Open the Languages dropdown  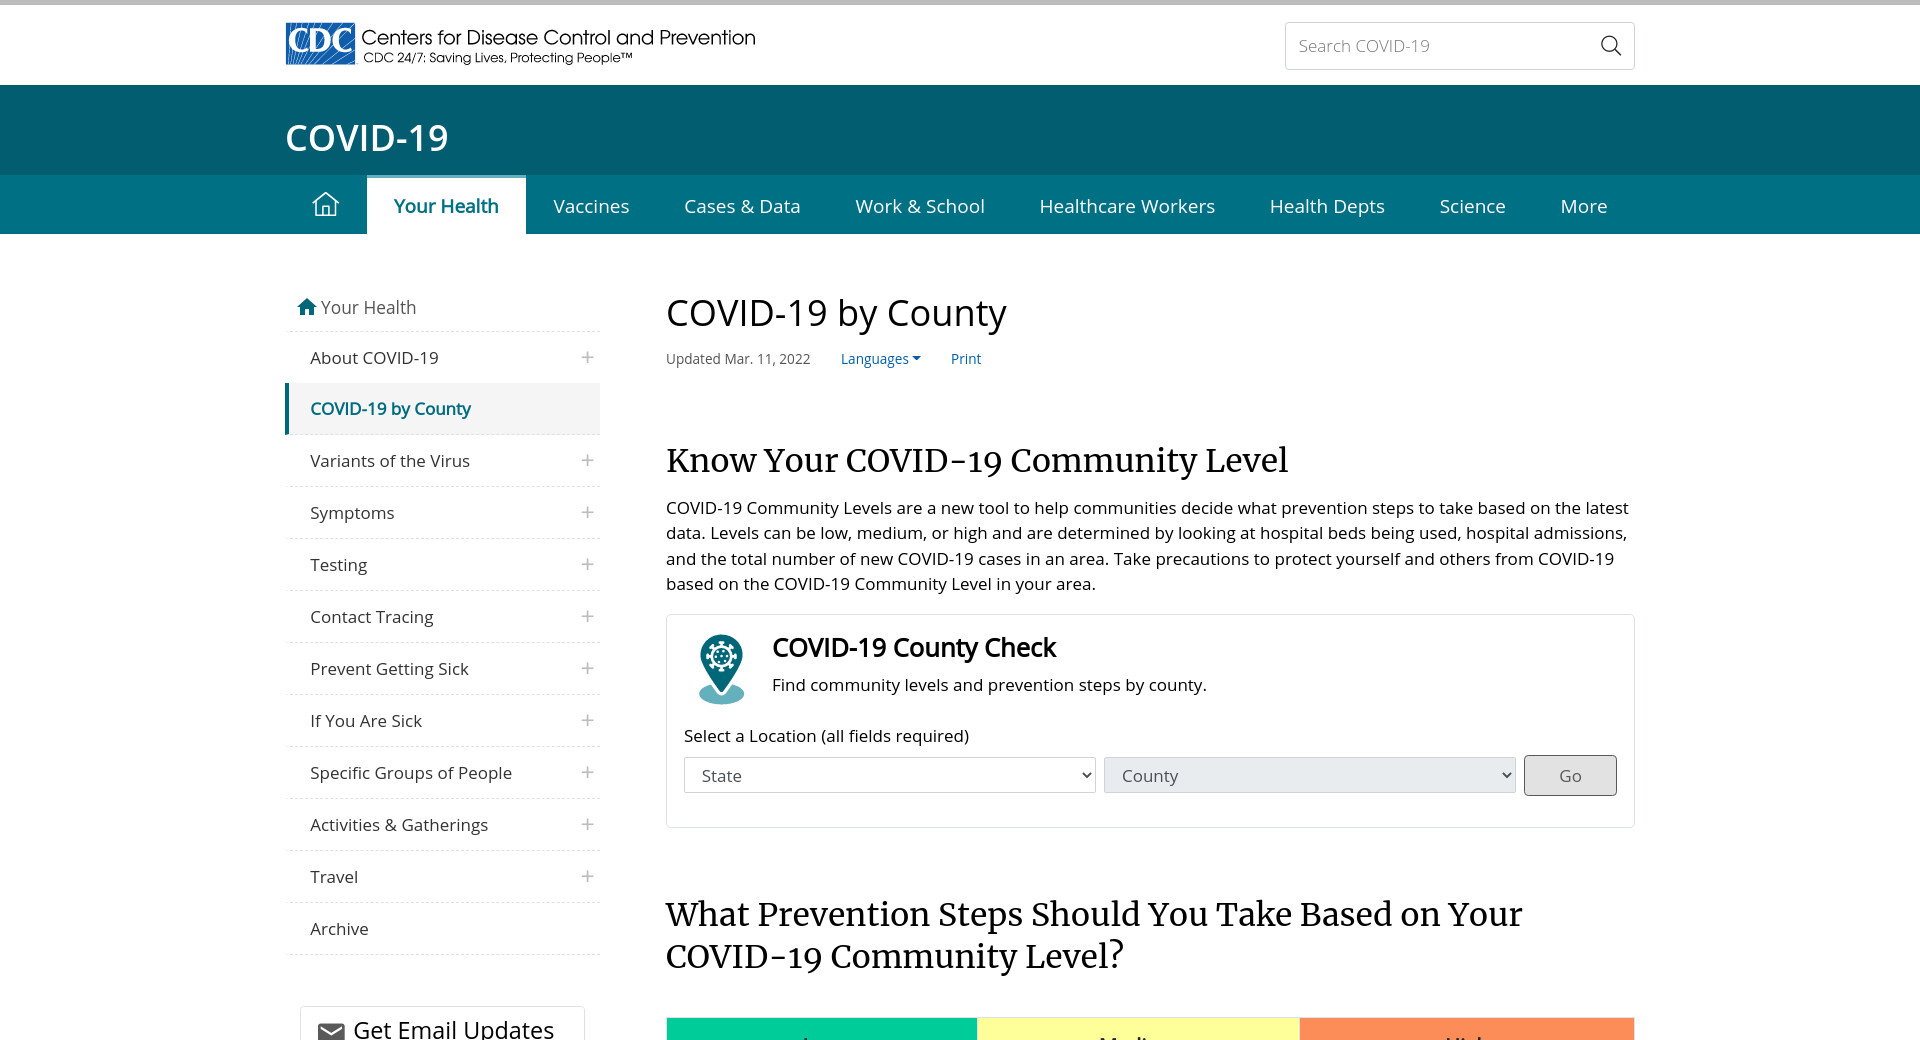tap(880, 359)
